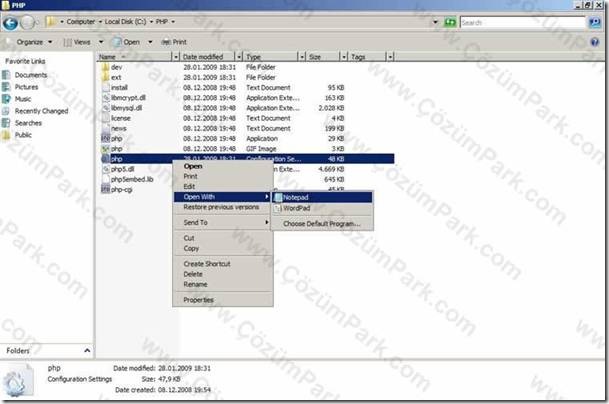
Task: Click Choose Default Program option
Action: (322, 224)
